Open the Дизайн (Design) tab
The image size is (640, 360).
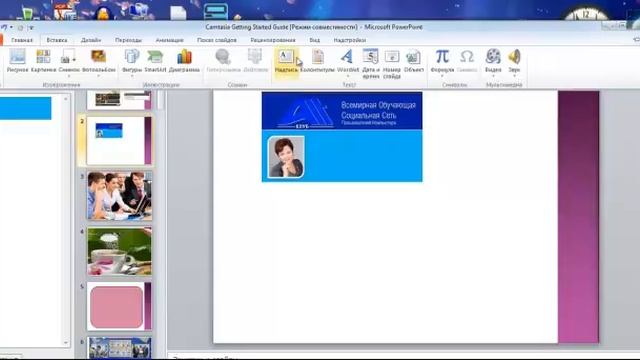91,40
